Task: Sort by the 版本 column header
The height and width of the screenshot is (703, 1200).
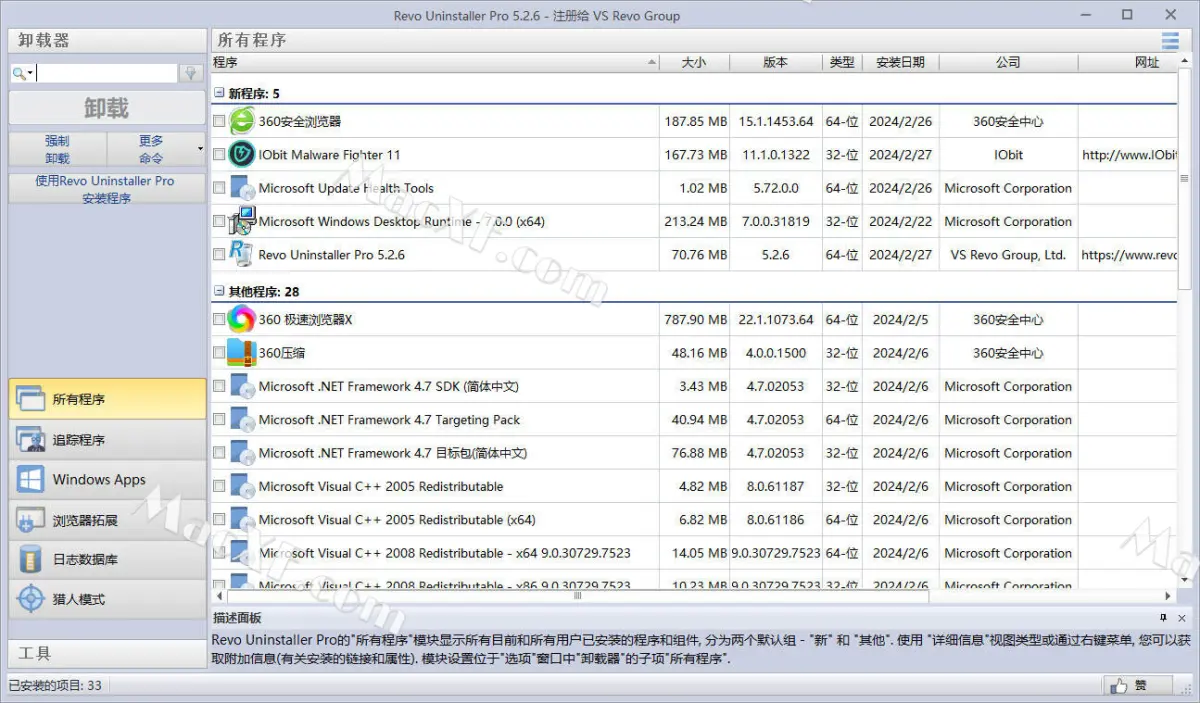Action: click(776, 62)
